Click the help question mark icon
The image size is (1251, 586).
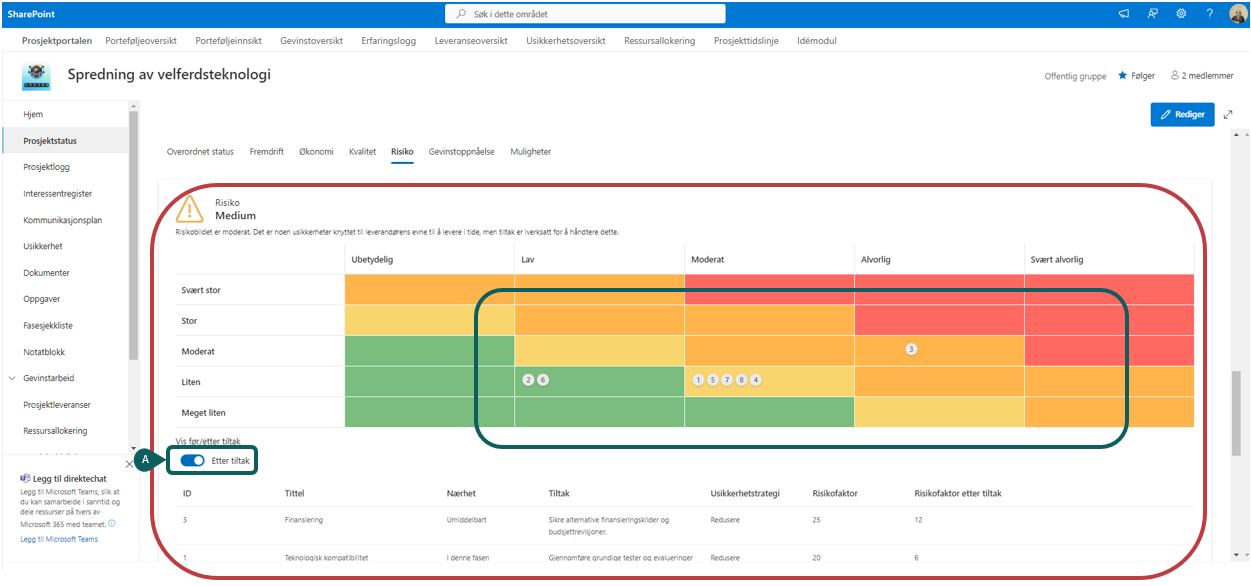(1209, 14)
